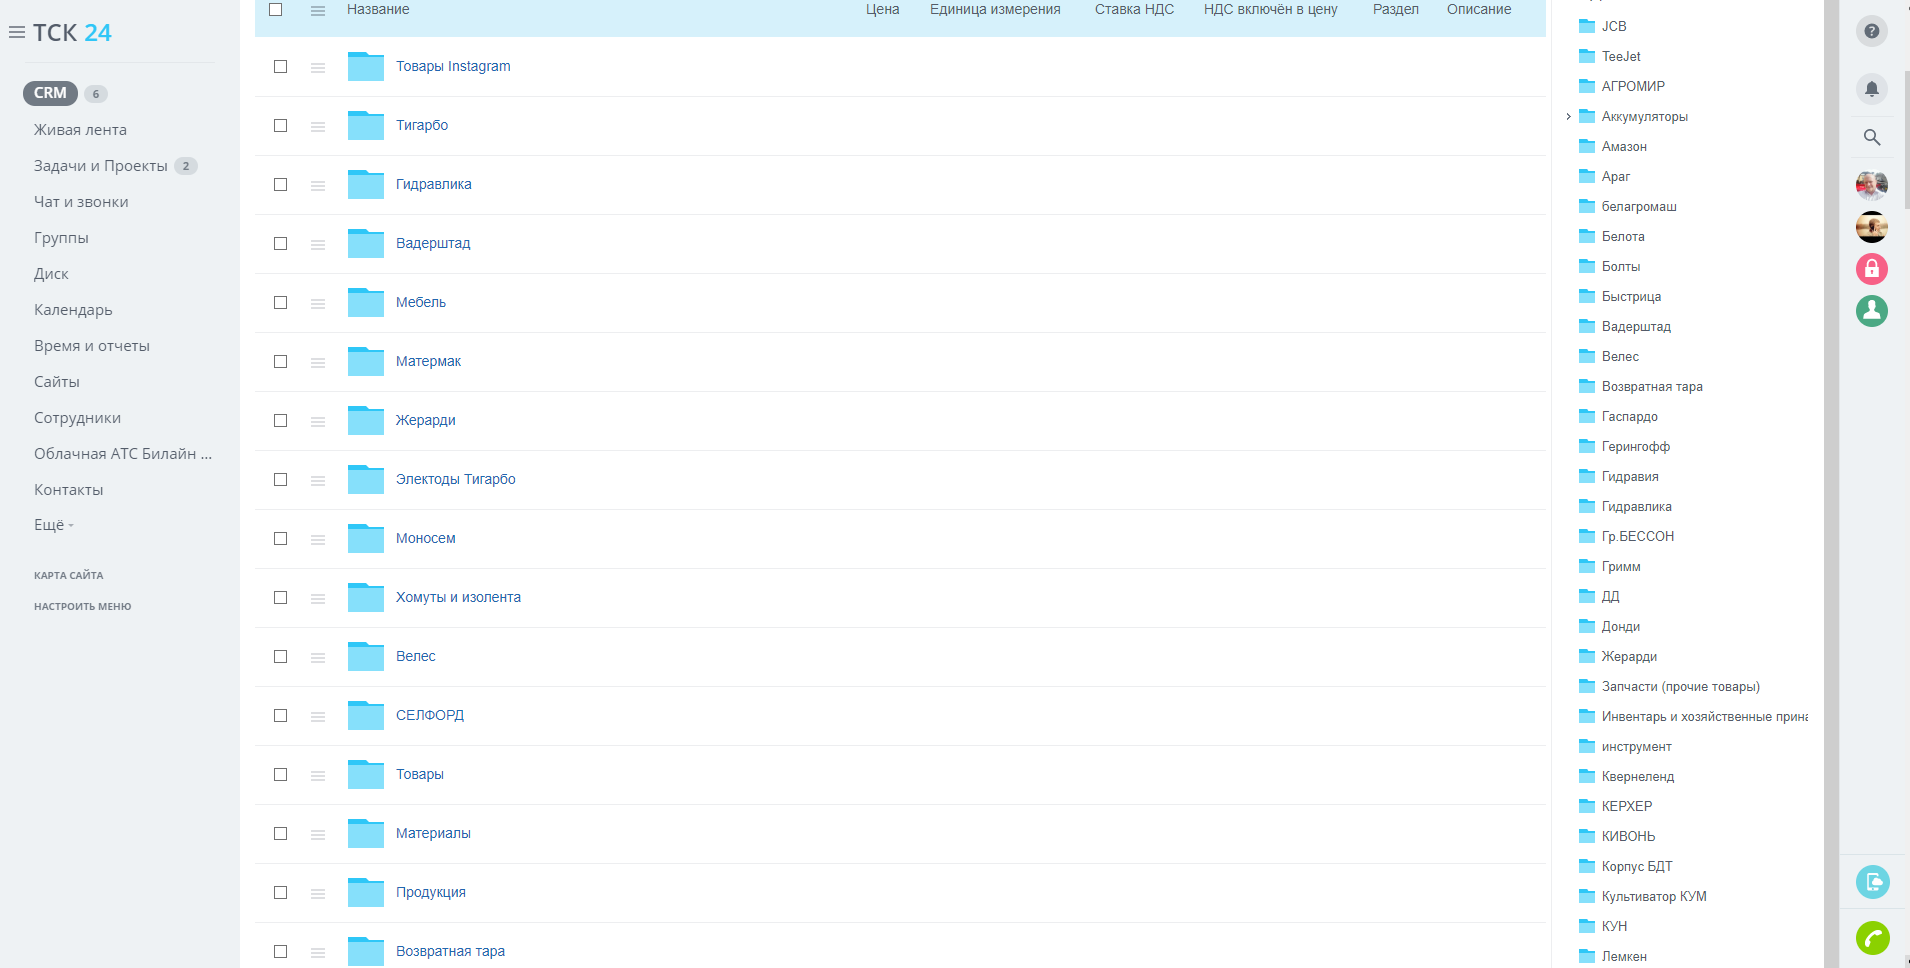Open the column settings menu in header
Viewport: 1910px width, 968px height.
click(x=318, y=11)
